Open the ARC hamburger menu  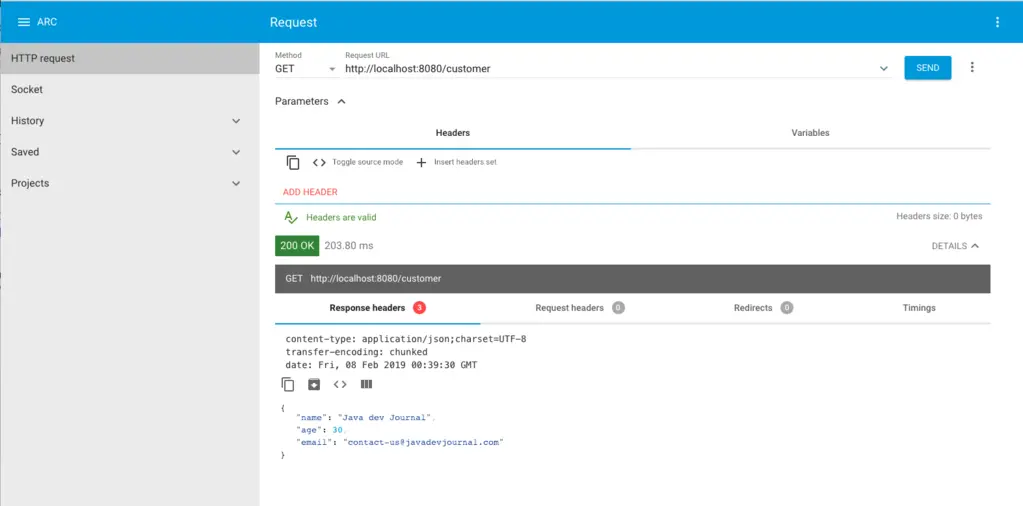pyautogui.click(x=23, y=22)
